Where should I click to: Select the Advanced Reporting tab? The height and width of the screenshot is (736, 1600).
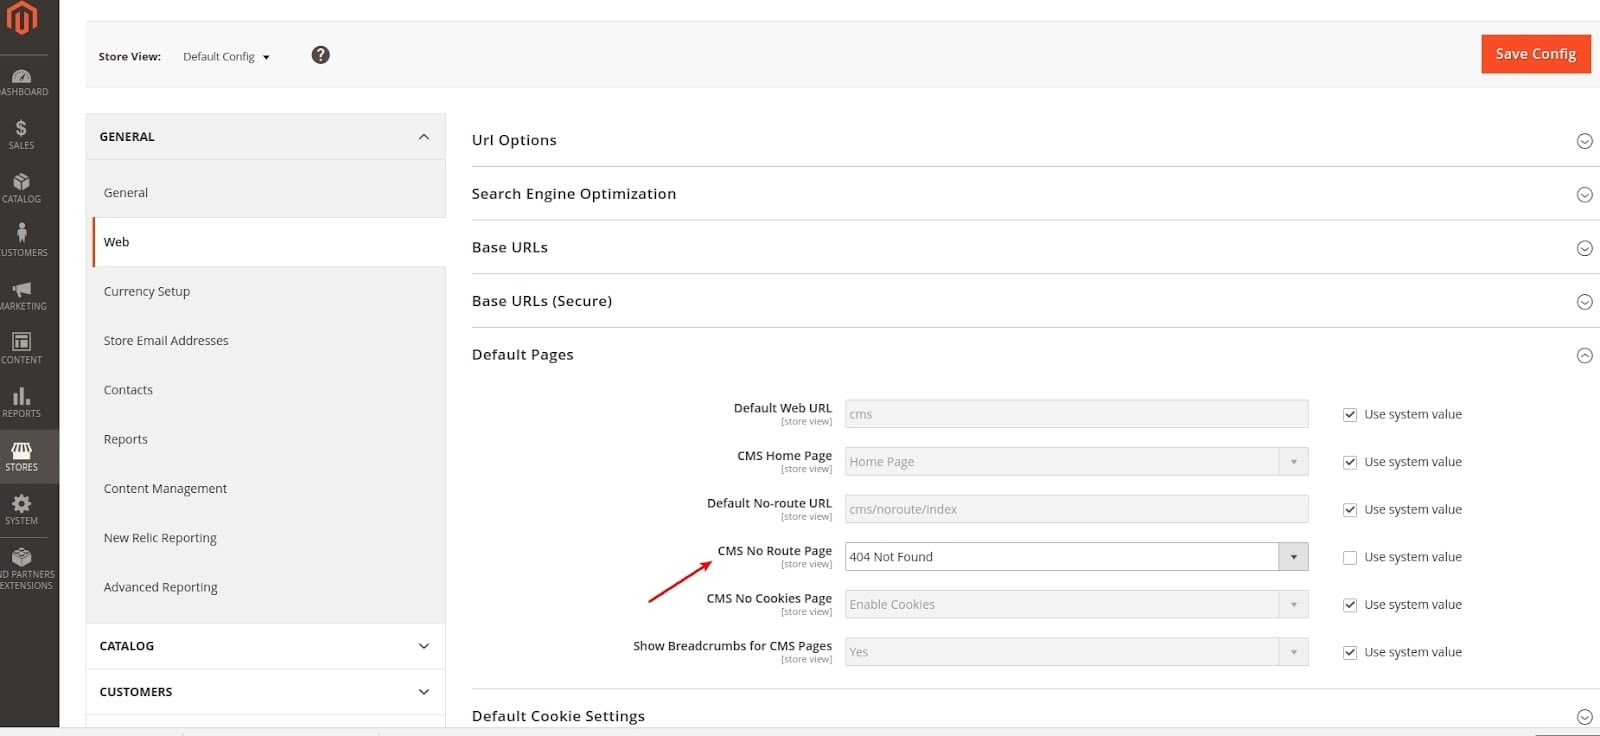point(269,587)
